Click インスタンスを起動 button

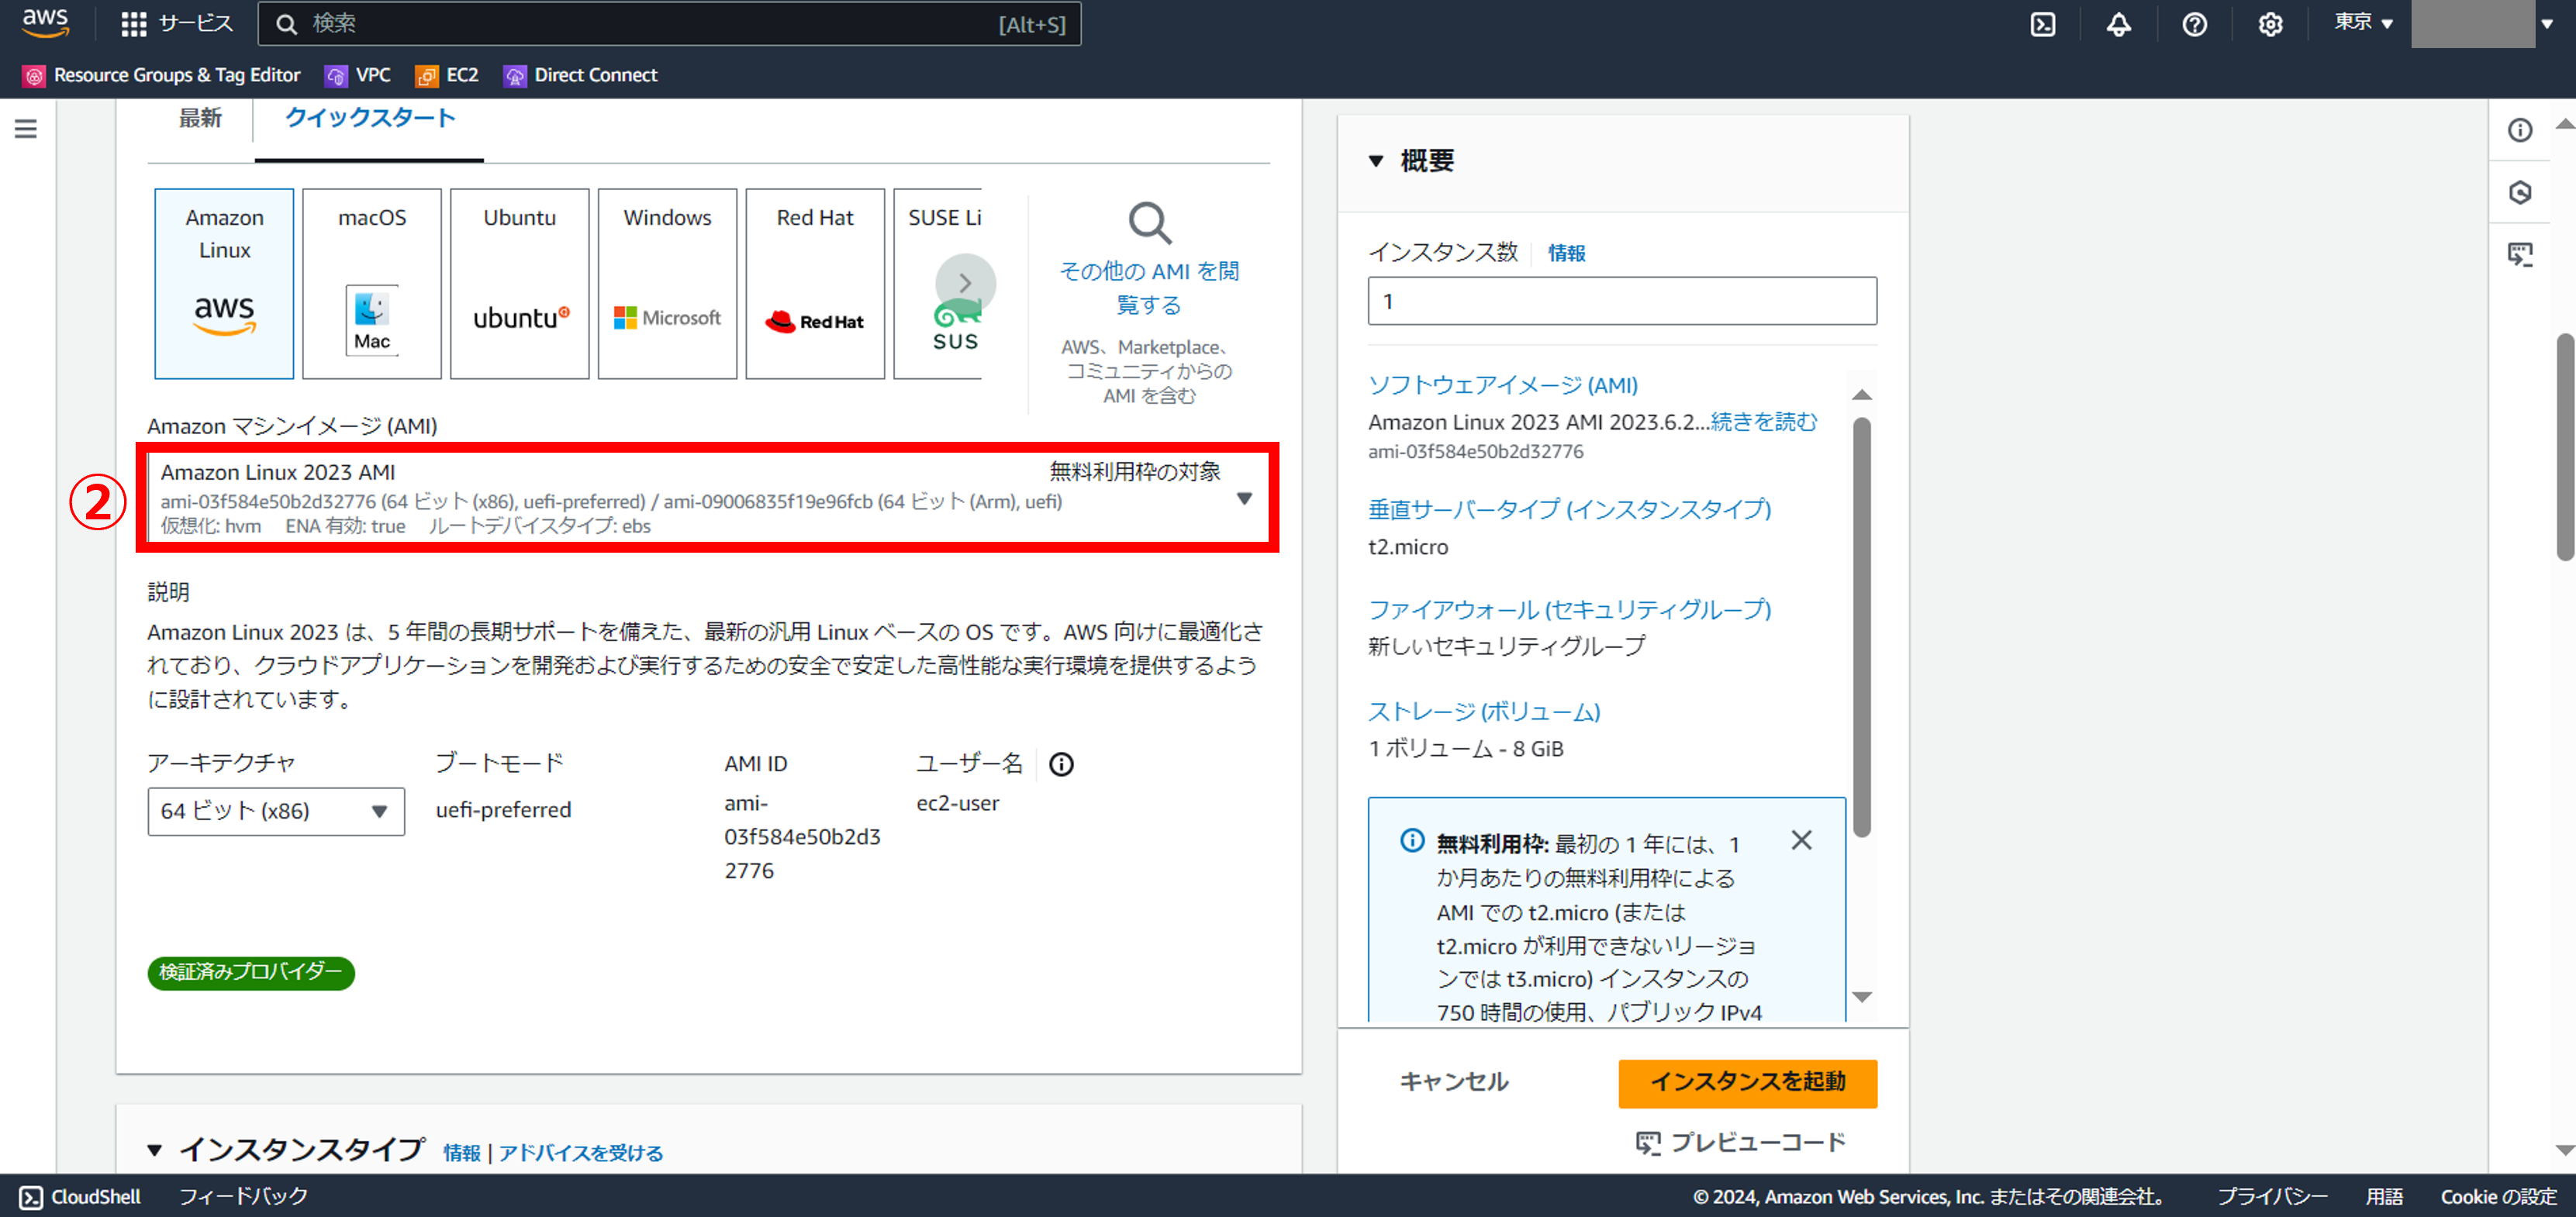(x=1747, y=1083)
